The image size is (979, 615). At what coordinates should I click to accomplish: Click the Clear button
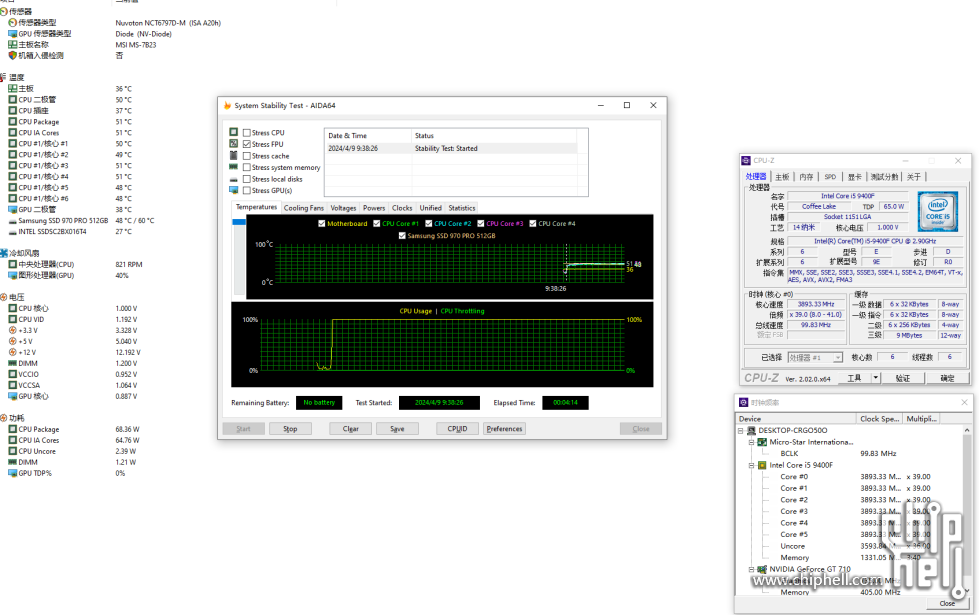[x=351, y=429]
